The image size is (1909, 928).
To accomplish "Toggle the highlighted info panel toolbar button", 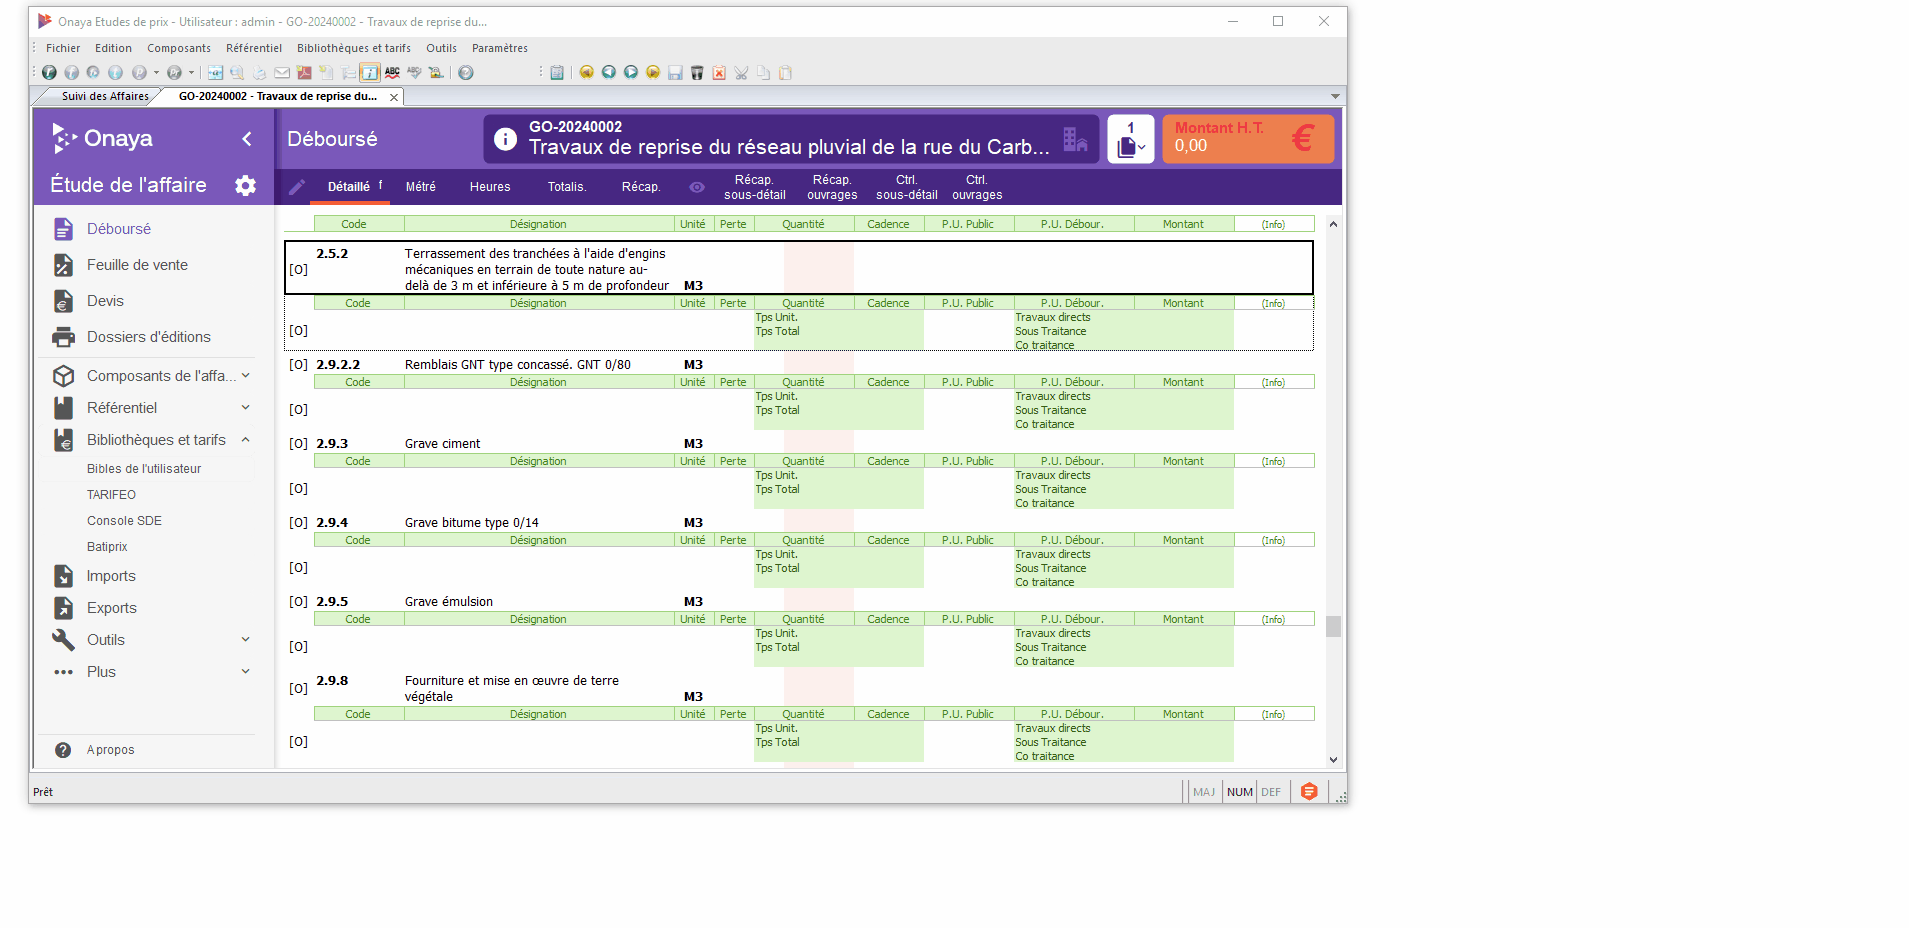I will coord(370,72).
